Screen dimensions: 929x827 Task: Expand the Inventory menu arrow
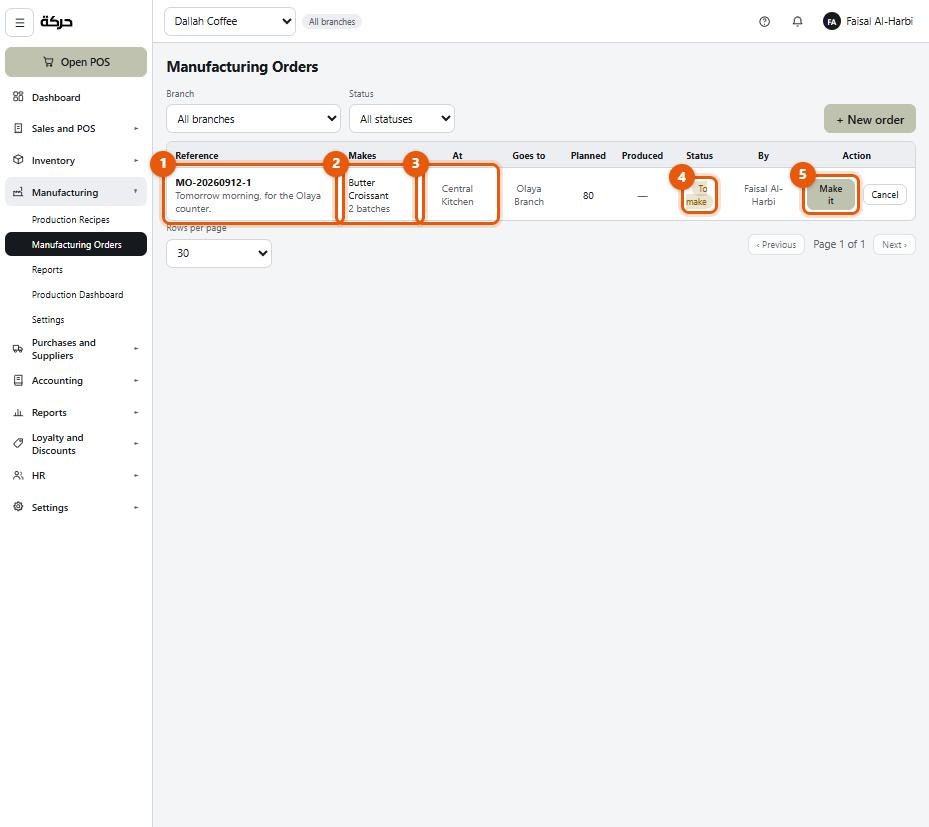pos(136,161)
